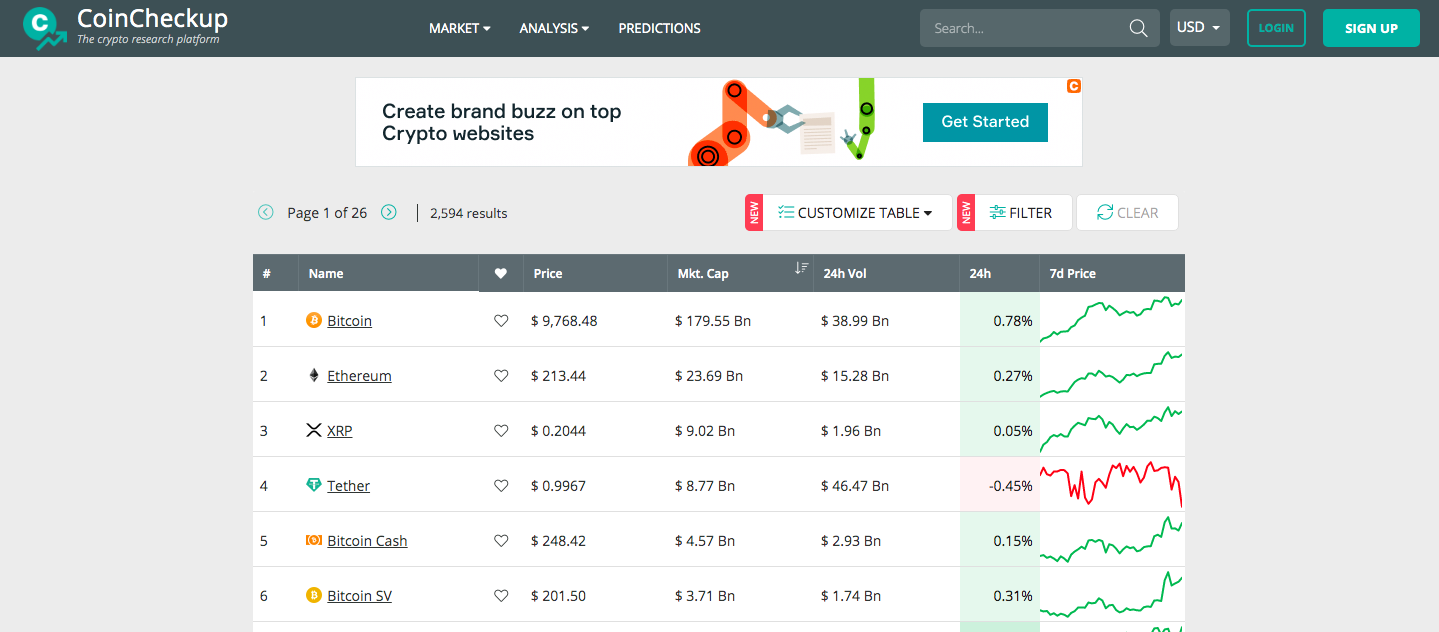Click the Bitcoin coin icon
1439x632 pixels.
coord(314,321)
